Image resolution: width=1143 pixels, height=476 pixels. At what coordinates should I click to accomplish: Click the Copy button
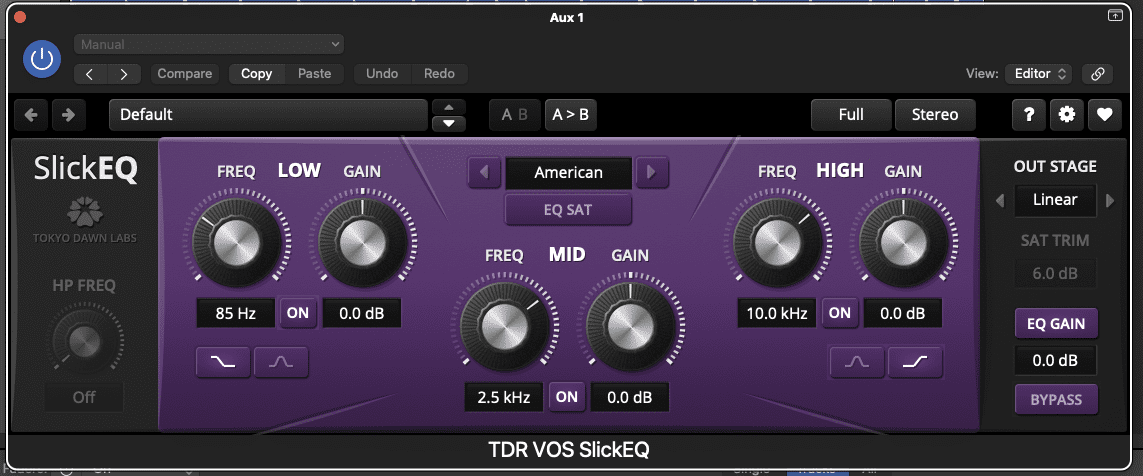pos(257,74)
